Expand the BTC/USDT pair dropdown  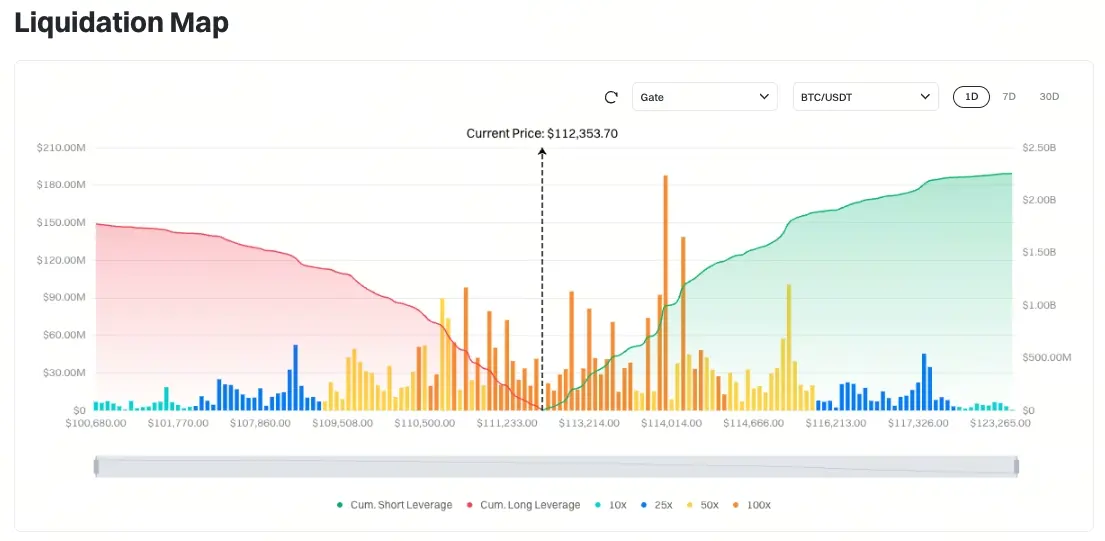pos(865,97)
